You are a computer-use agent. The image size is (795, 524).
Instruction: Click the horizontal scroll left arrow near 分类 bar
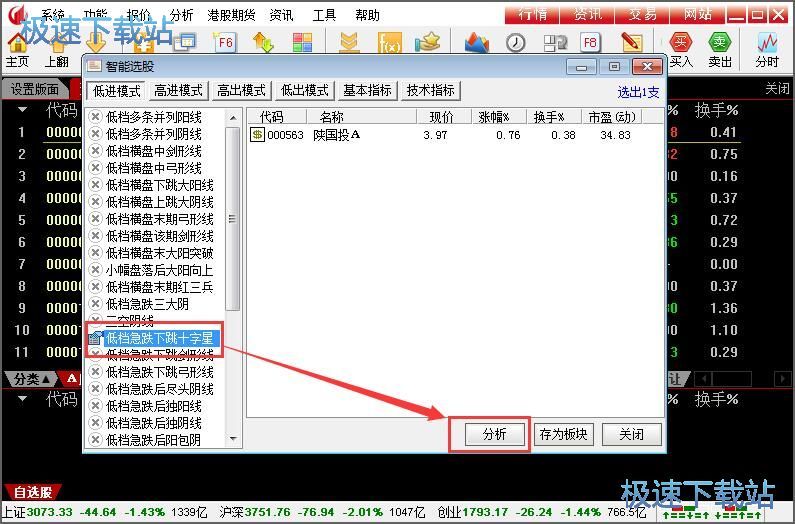pyautogui.click(x=703, y=378)
